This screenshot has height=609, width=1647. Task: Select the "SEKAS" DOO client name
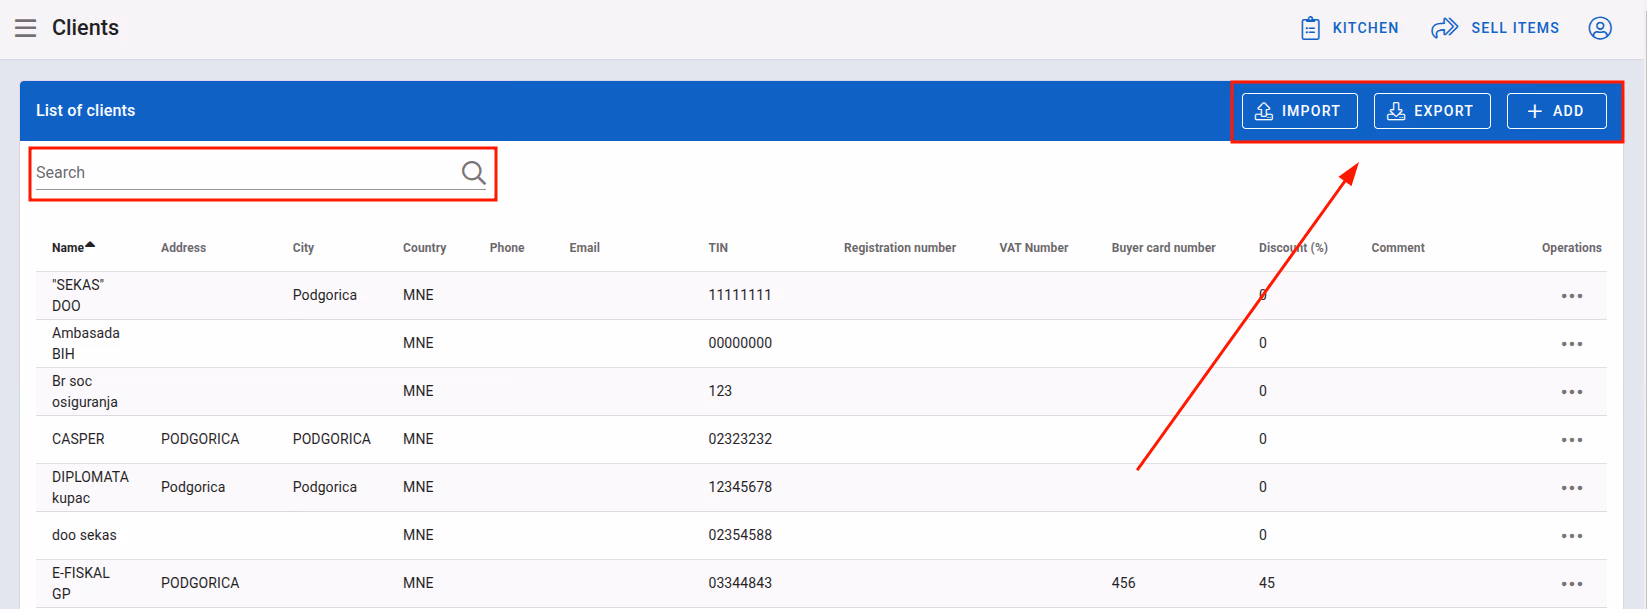coord(78,295)
